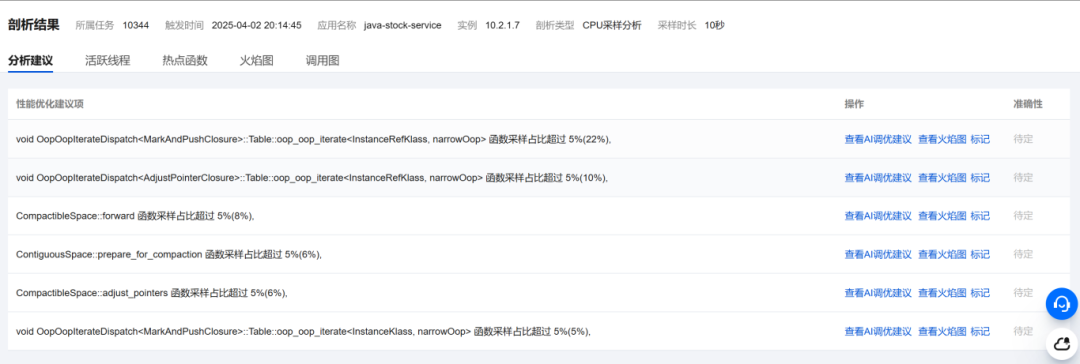The width and height of the screenshot is (1080, 364).
Task: Select the sampling duration 10秒
Action: [x=714, y=26]
